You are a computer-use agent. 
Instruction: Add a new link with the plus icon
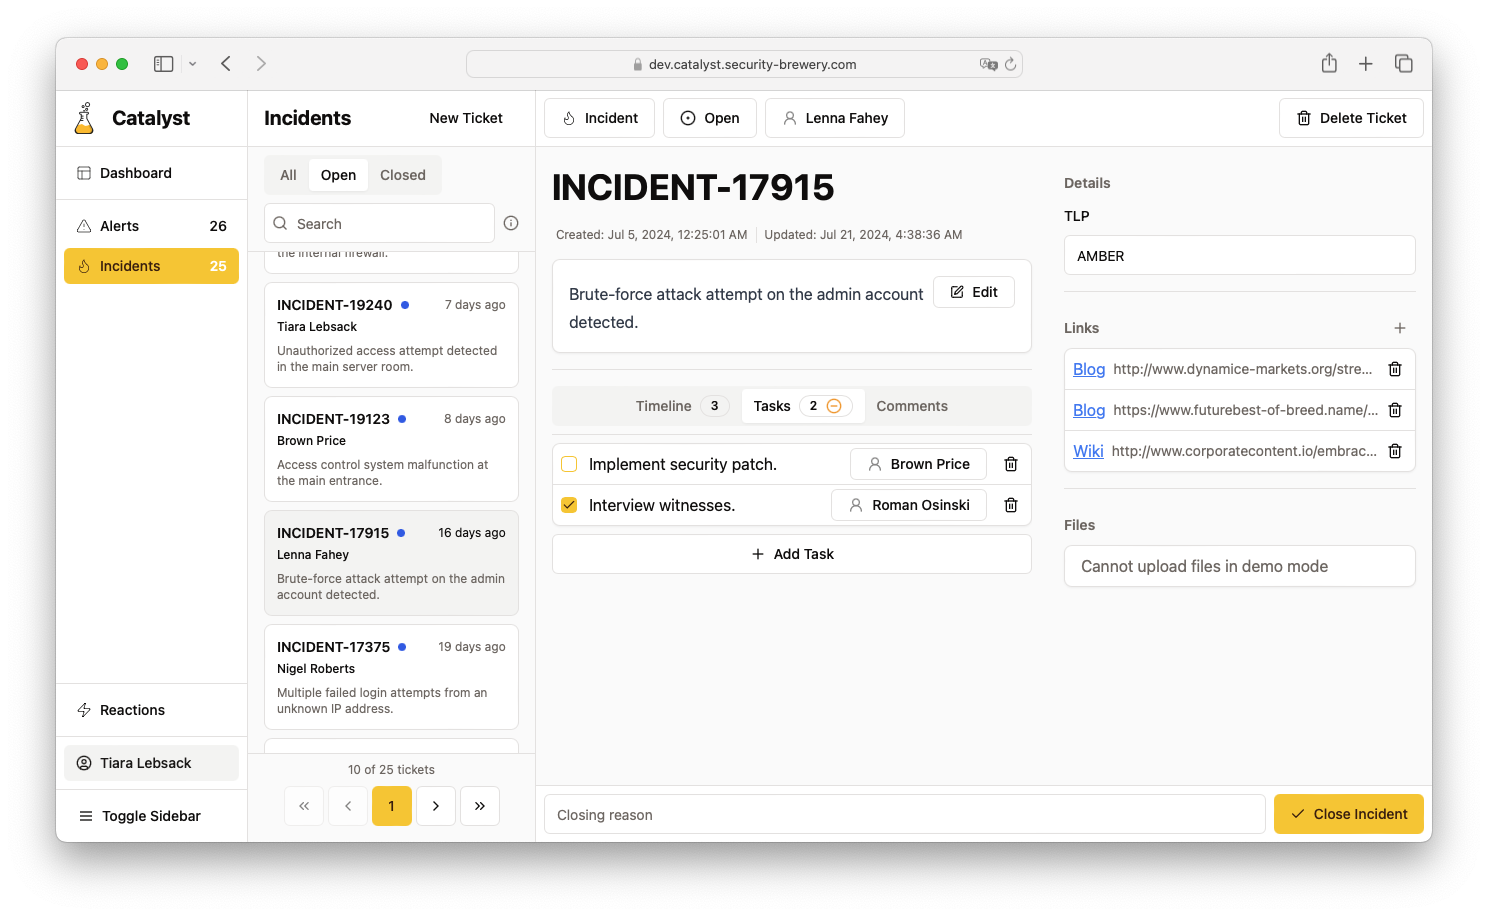pyautogui.click(x=1399, y=327)
